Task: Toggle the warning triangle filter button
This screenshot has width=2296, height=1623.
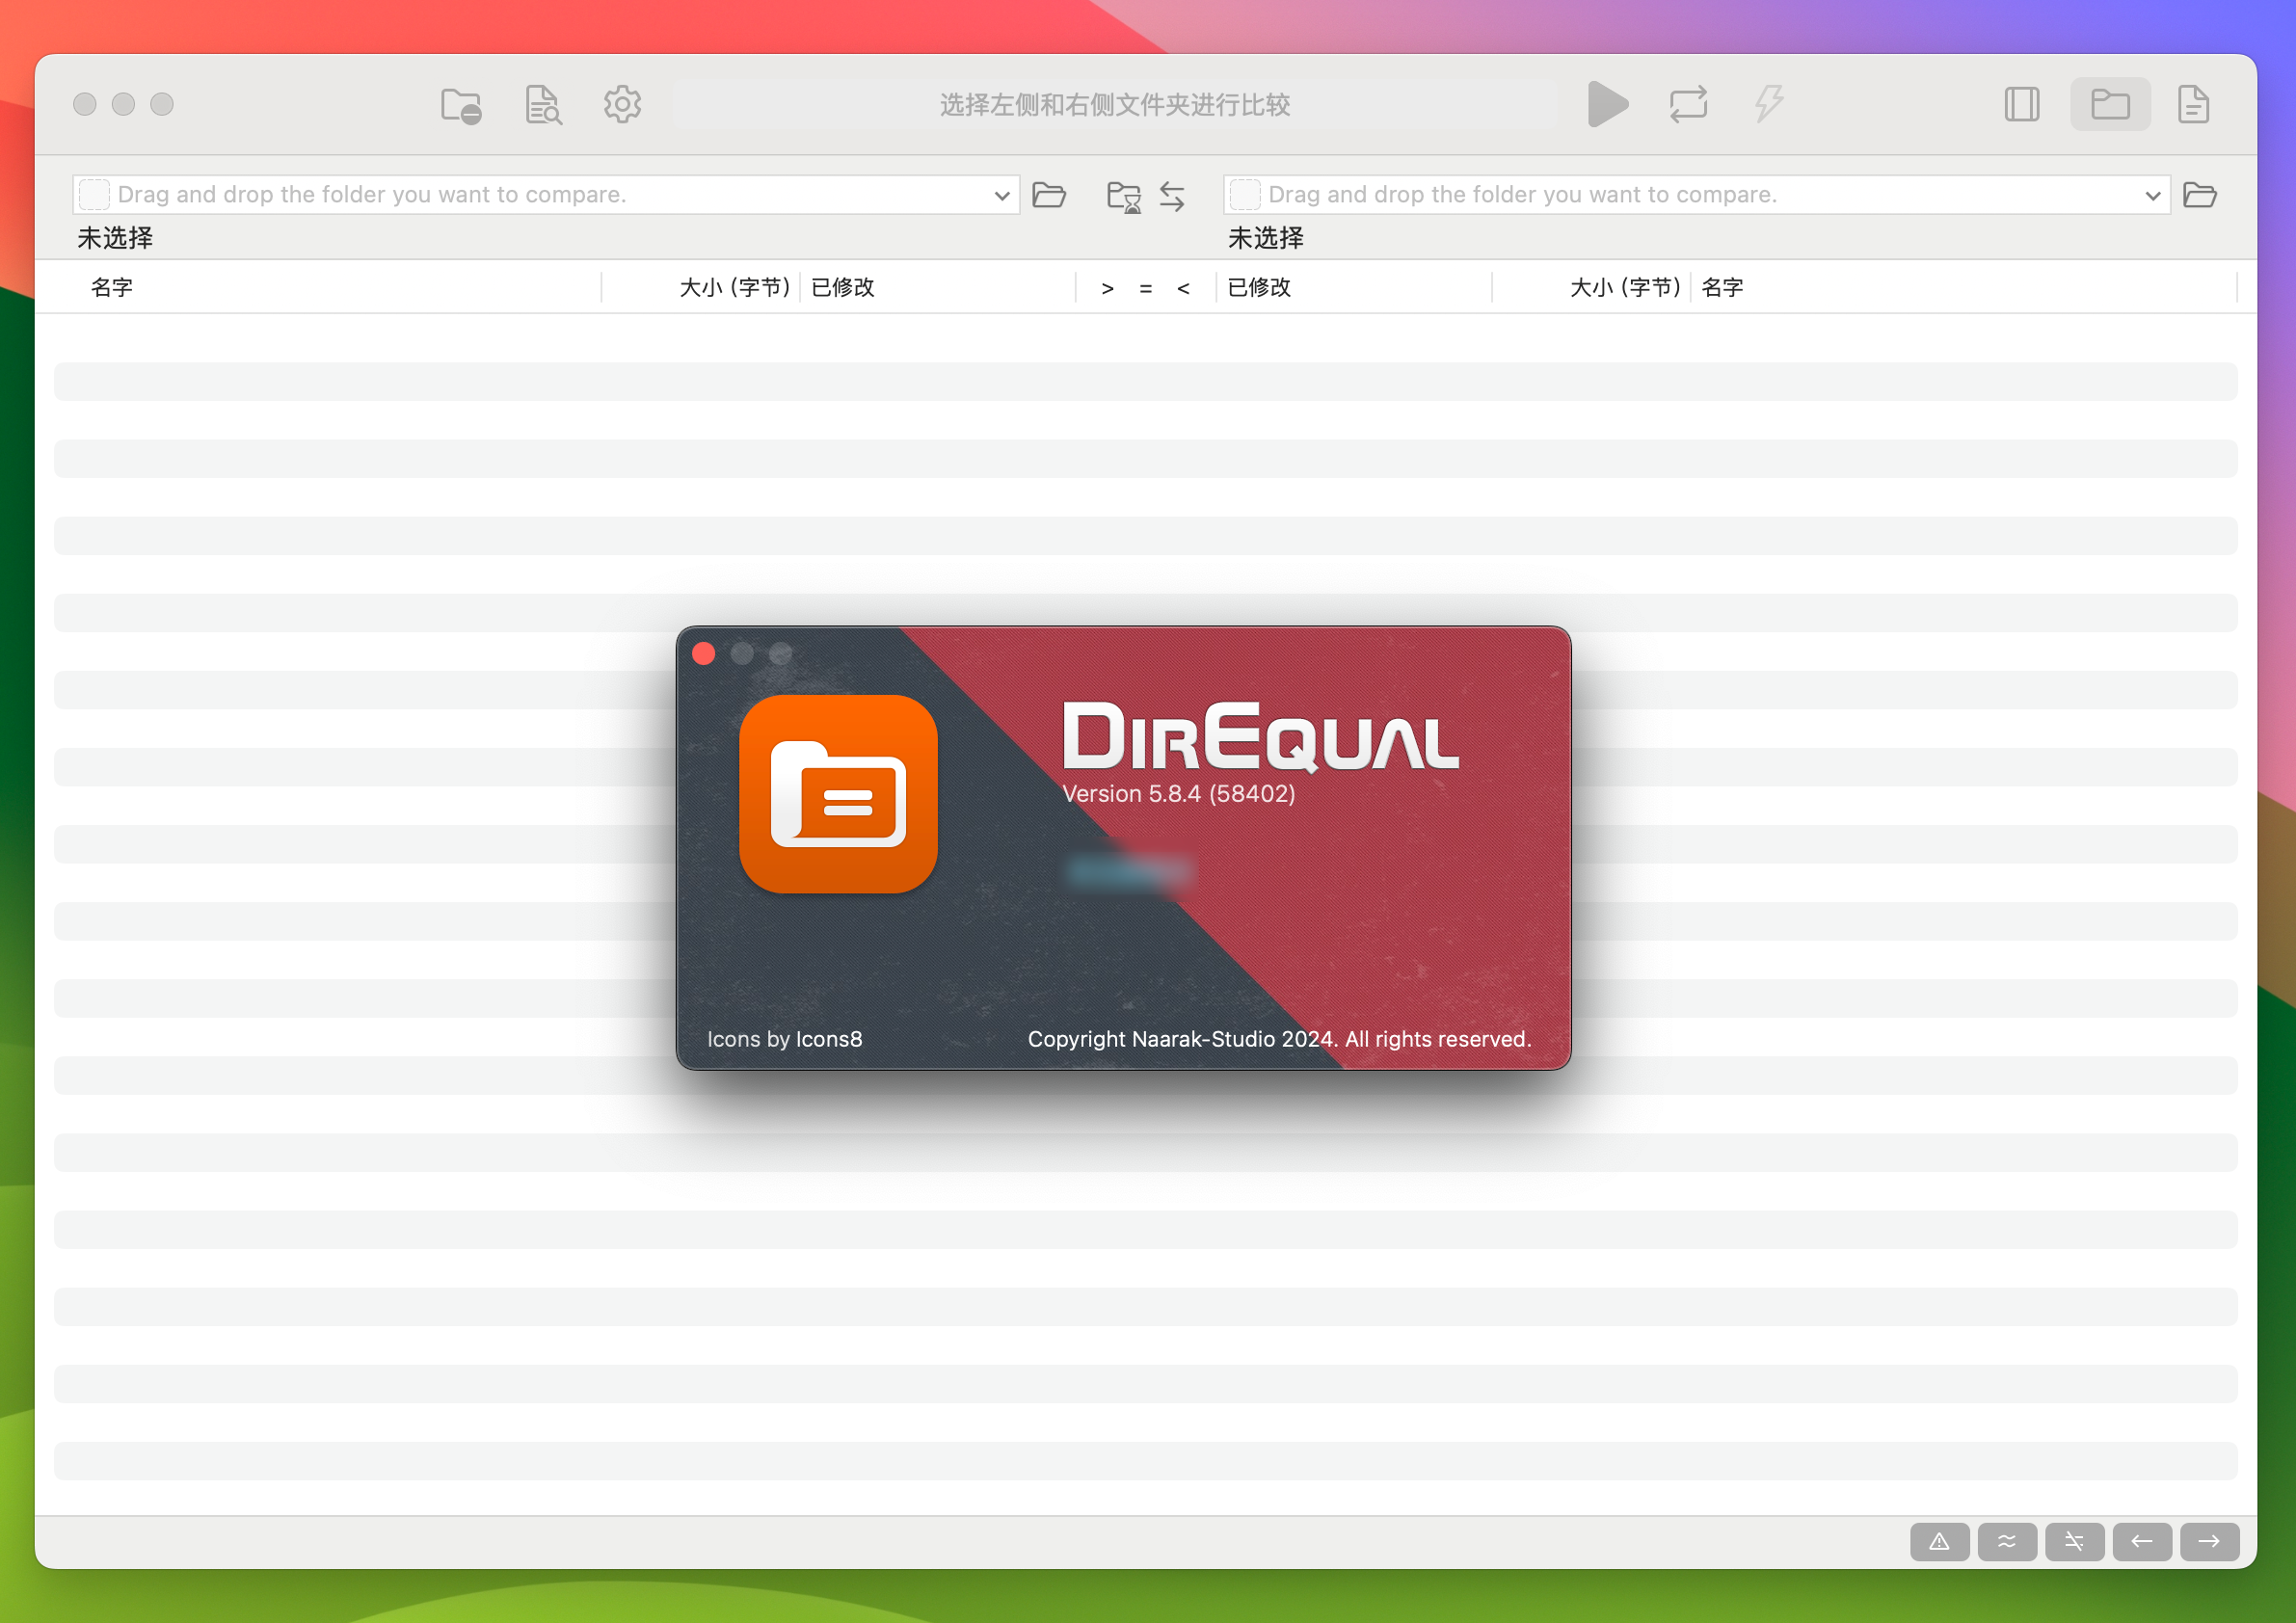Action: pos(1939,1541)
